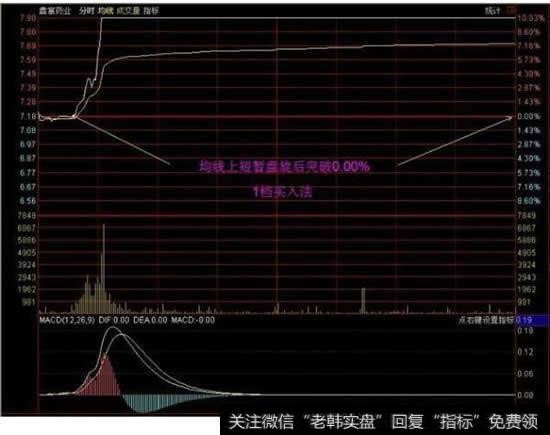Select the 成交量 label in chart header
Viewport: 550px width, 435px height.
(128, 11)
